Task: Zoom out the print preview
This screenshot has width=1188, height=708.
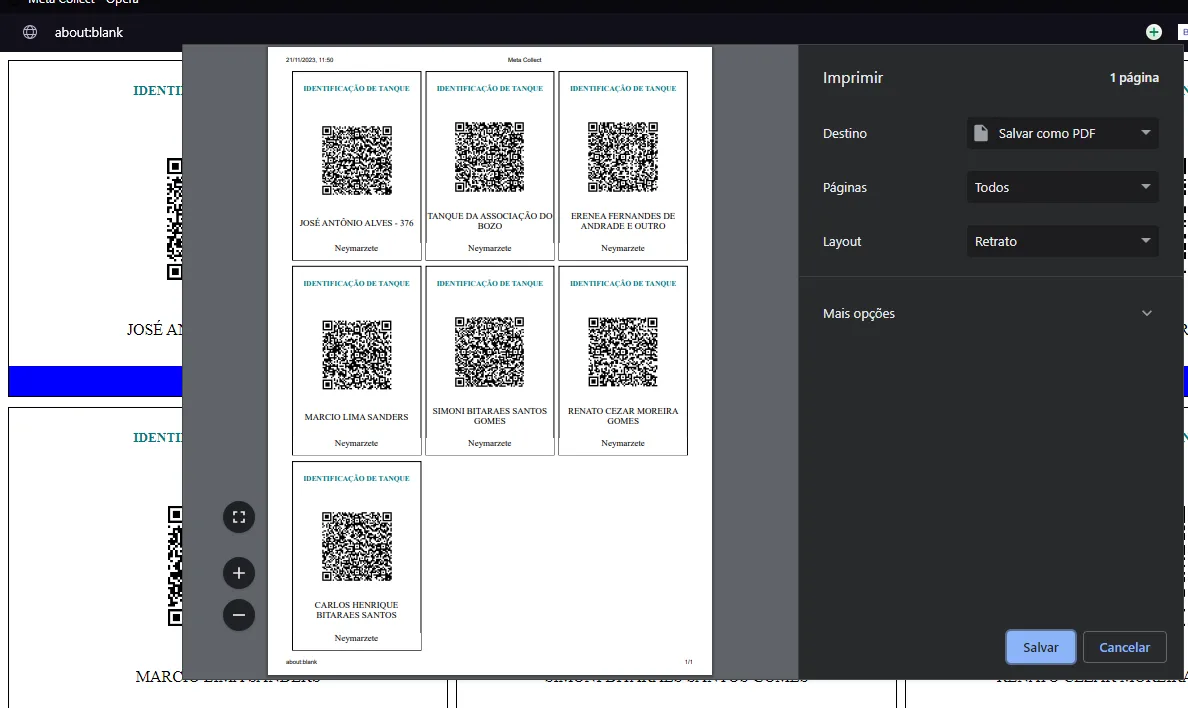Action: click(x=239, y=615)
